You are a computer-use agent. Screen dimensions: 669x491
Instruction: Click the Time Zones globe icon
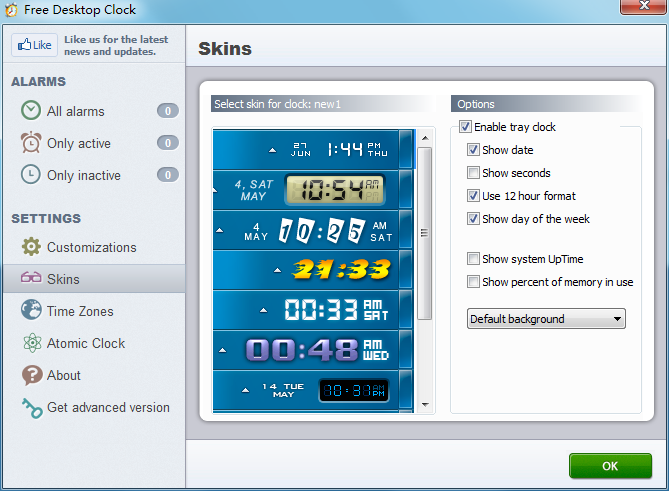tap(31, 311)
